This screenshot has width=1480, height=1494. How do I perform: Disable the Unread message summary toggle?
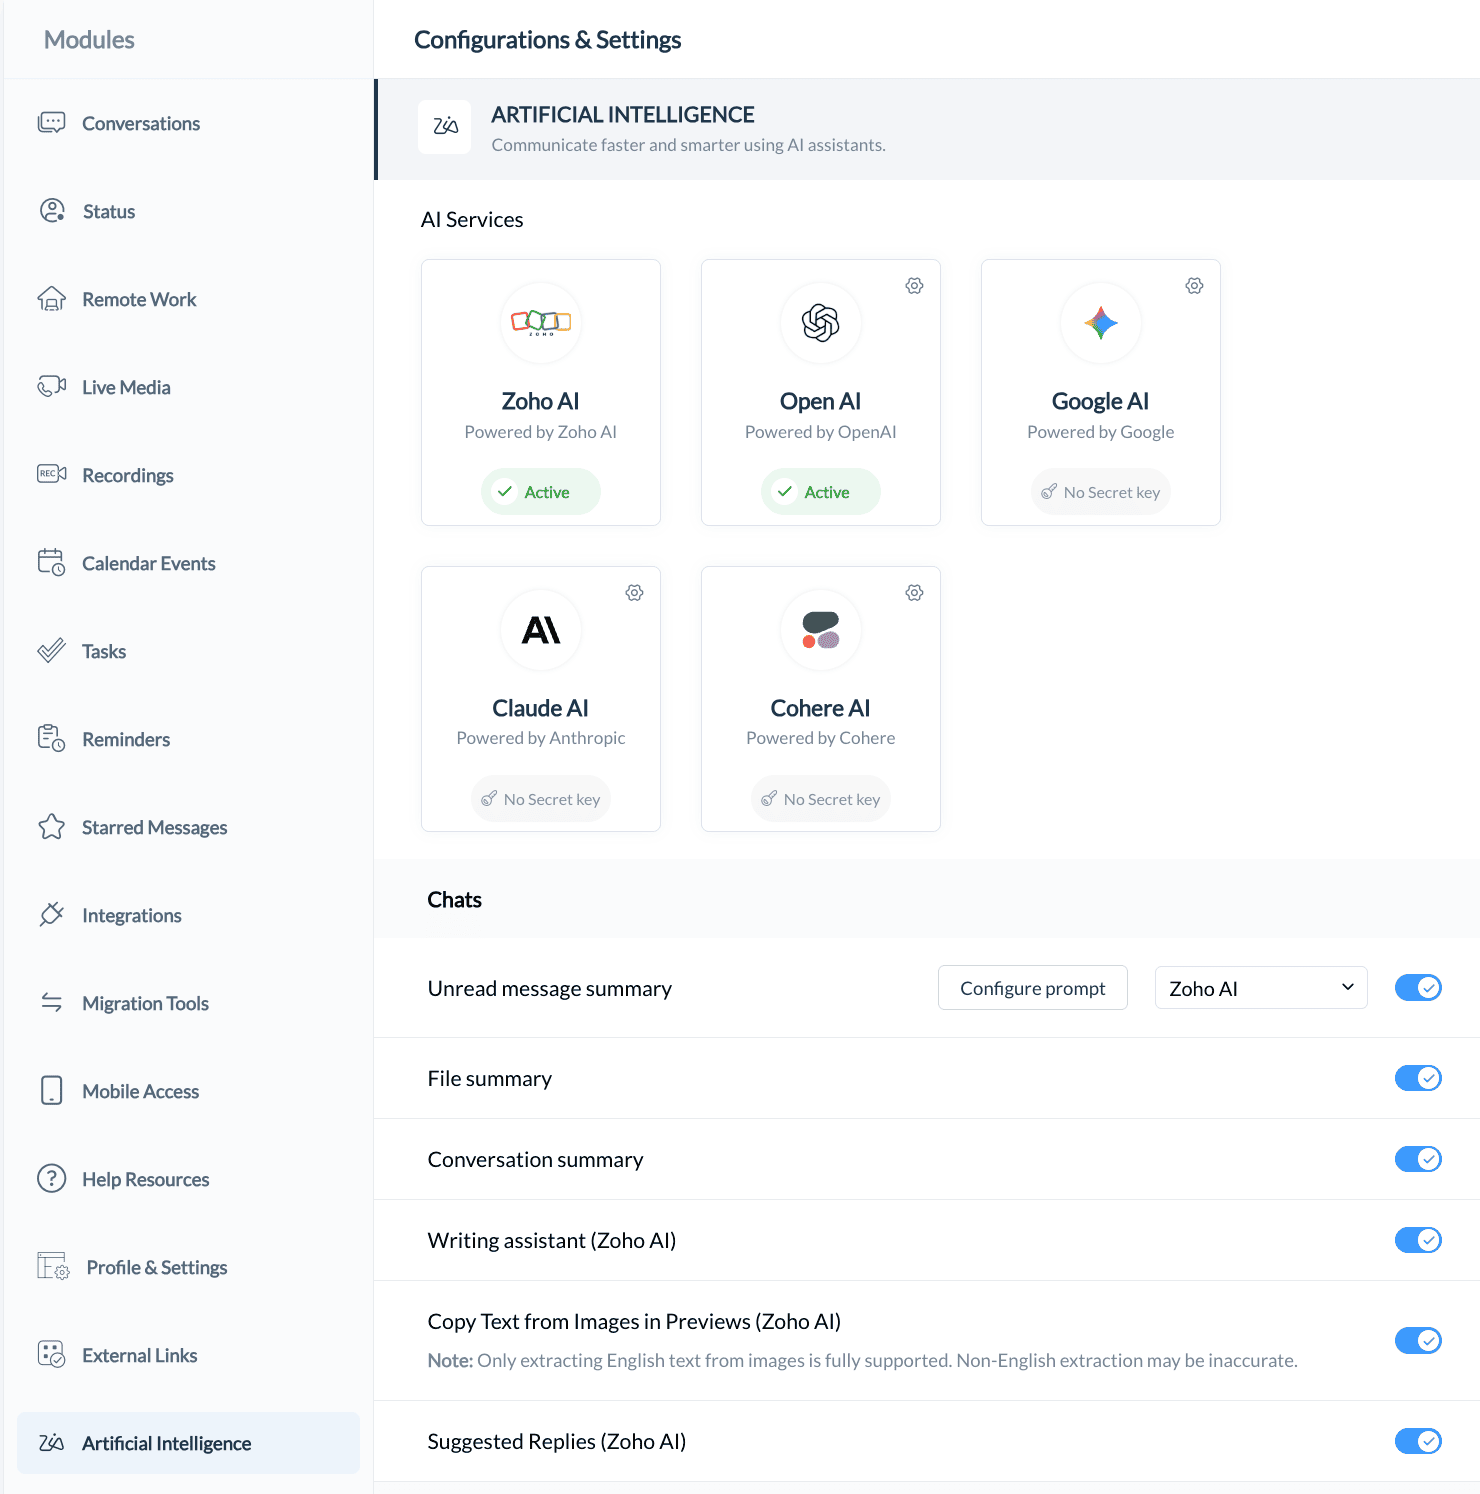tap(1418, 988)
